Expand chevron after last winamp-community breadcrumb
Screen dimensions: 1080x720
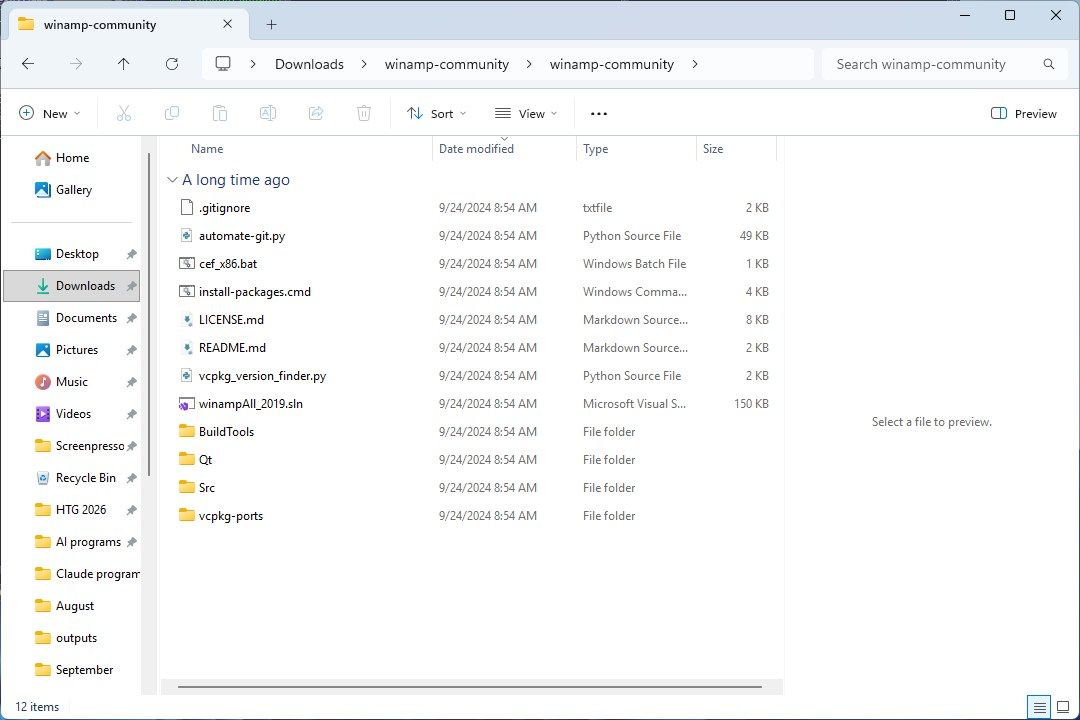coord(694,64)
